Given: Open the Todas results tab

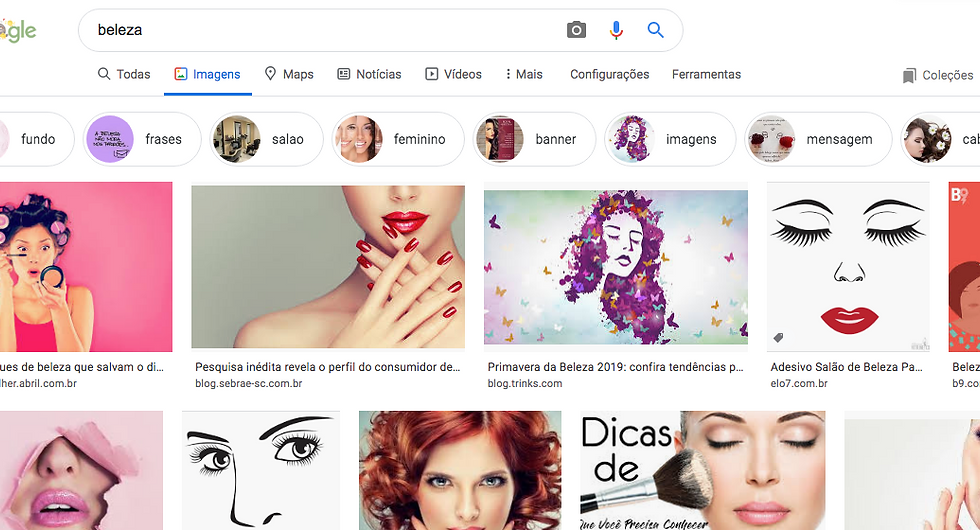Looking at the screenshot, I should (x=124, y=74).
